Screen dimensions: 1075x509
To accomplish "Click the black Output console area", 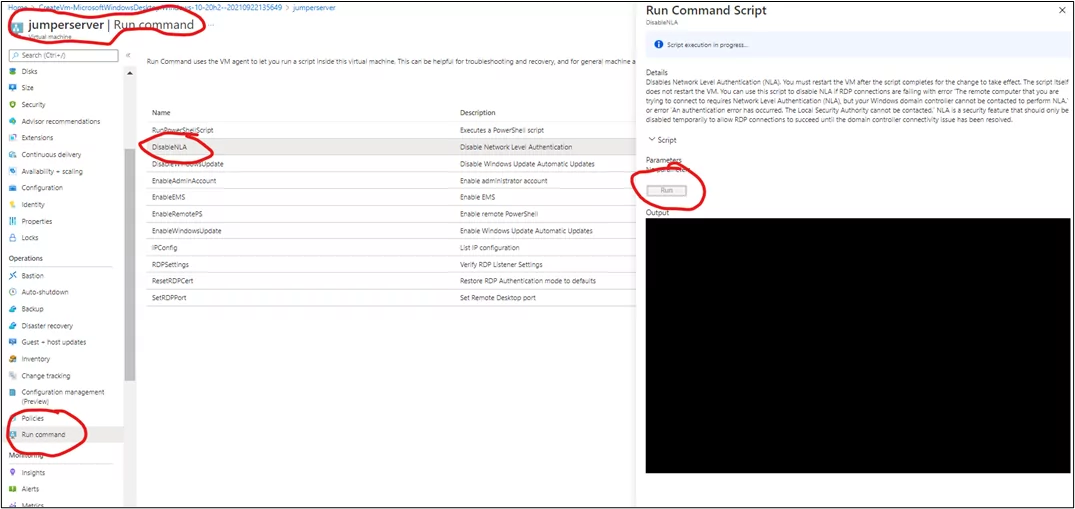I will pos(858,345).
